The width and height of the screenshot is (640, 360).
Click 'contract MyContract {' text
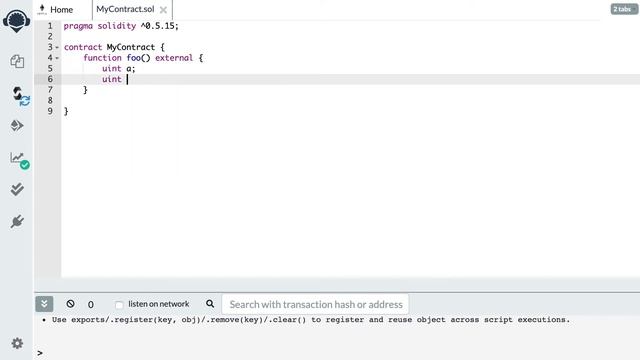pyautogui.click(x=114, y=47)
